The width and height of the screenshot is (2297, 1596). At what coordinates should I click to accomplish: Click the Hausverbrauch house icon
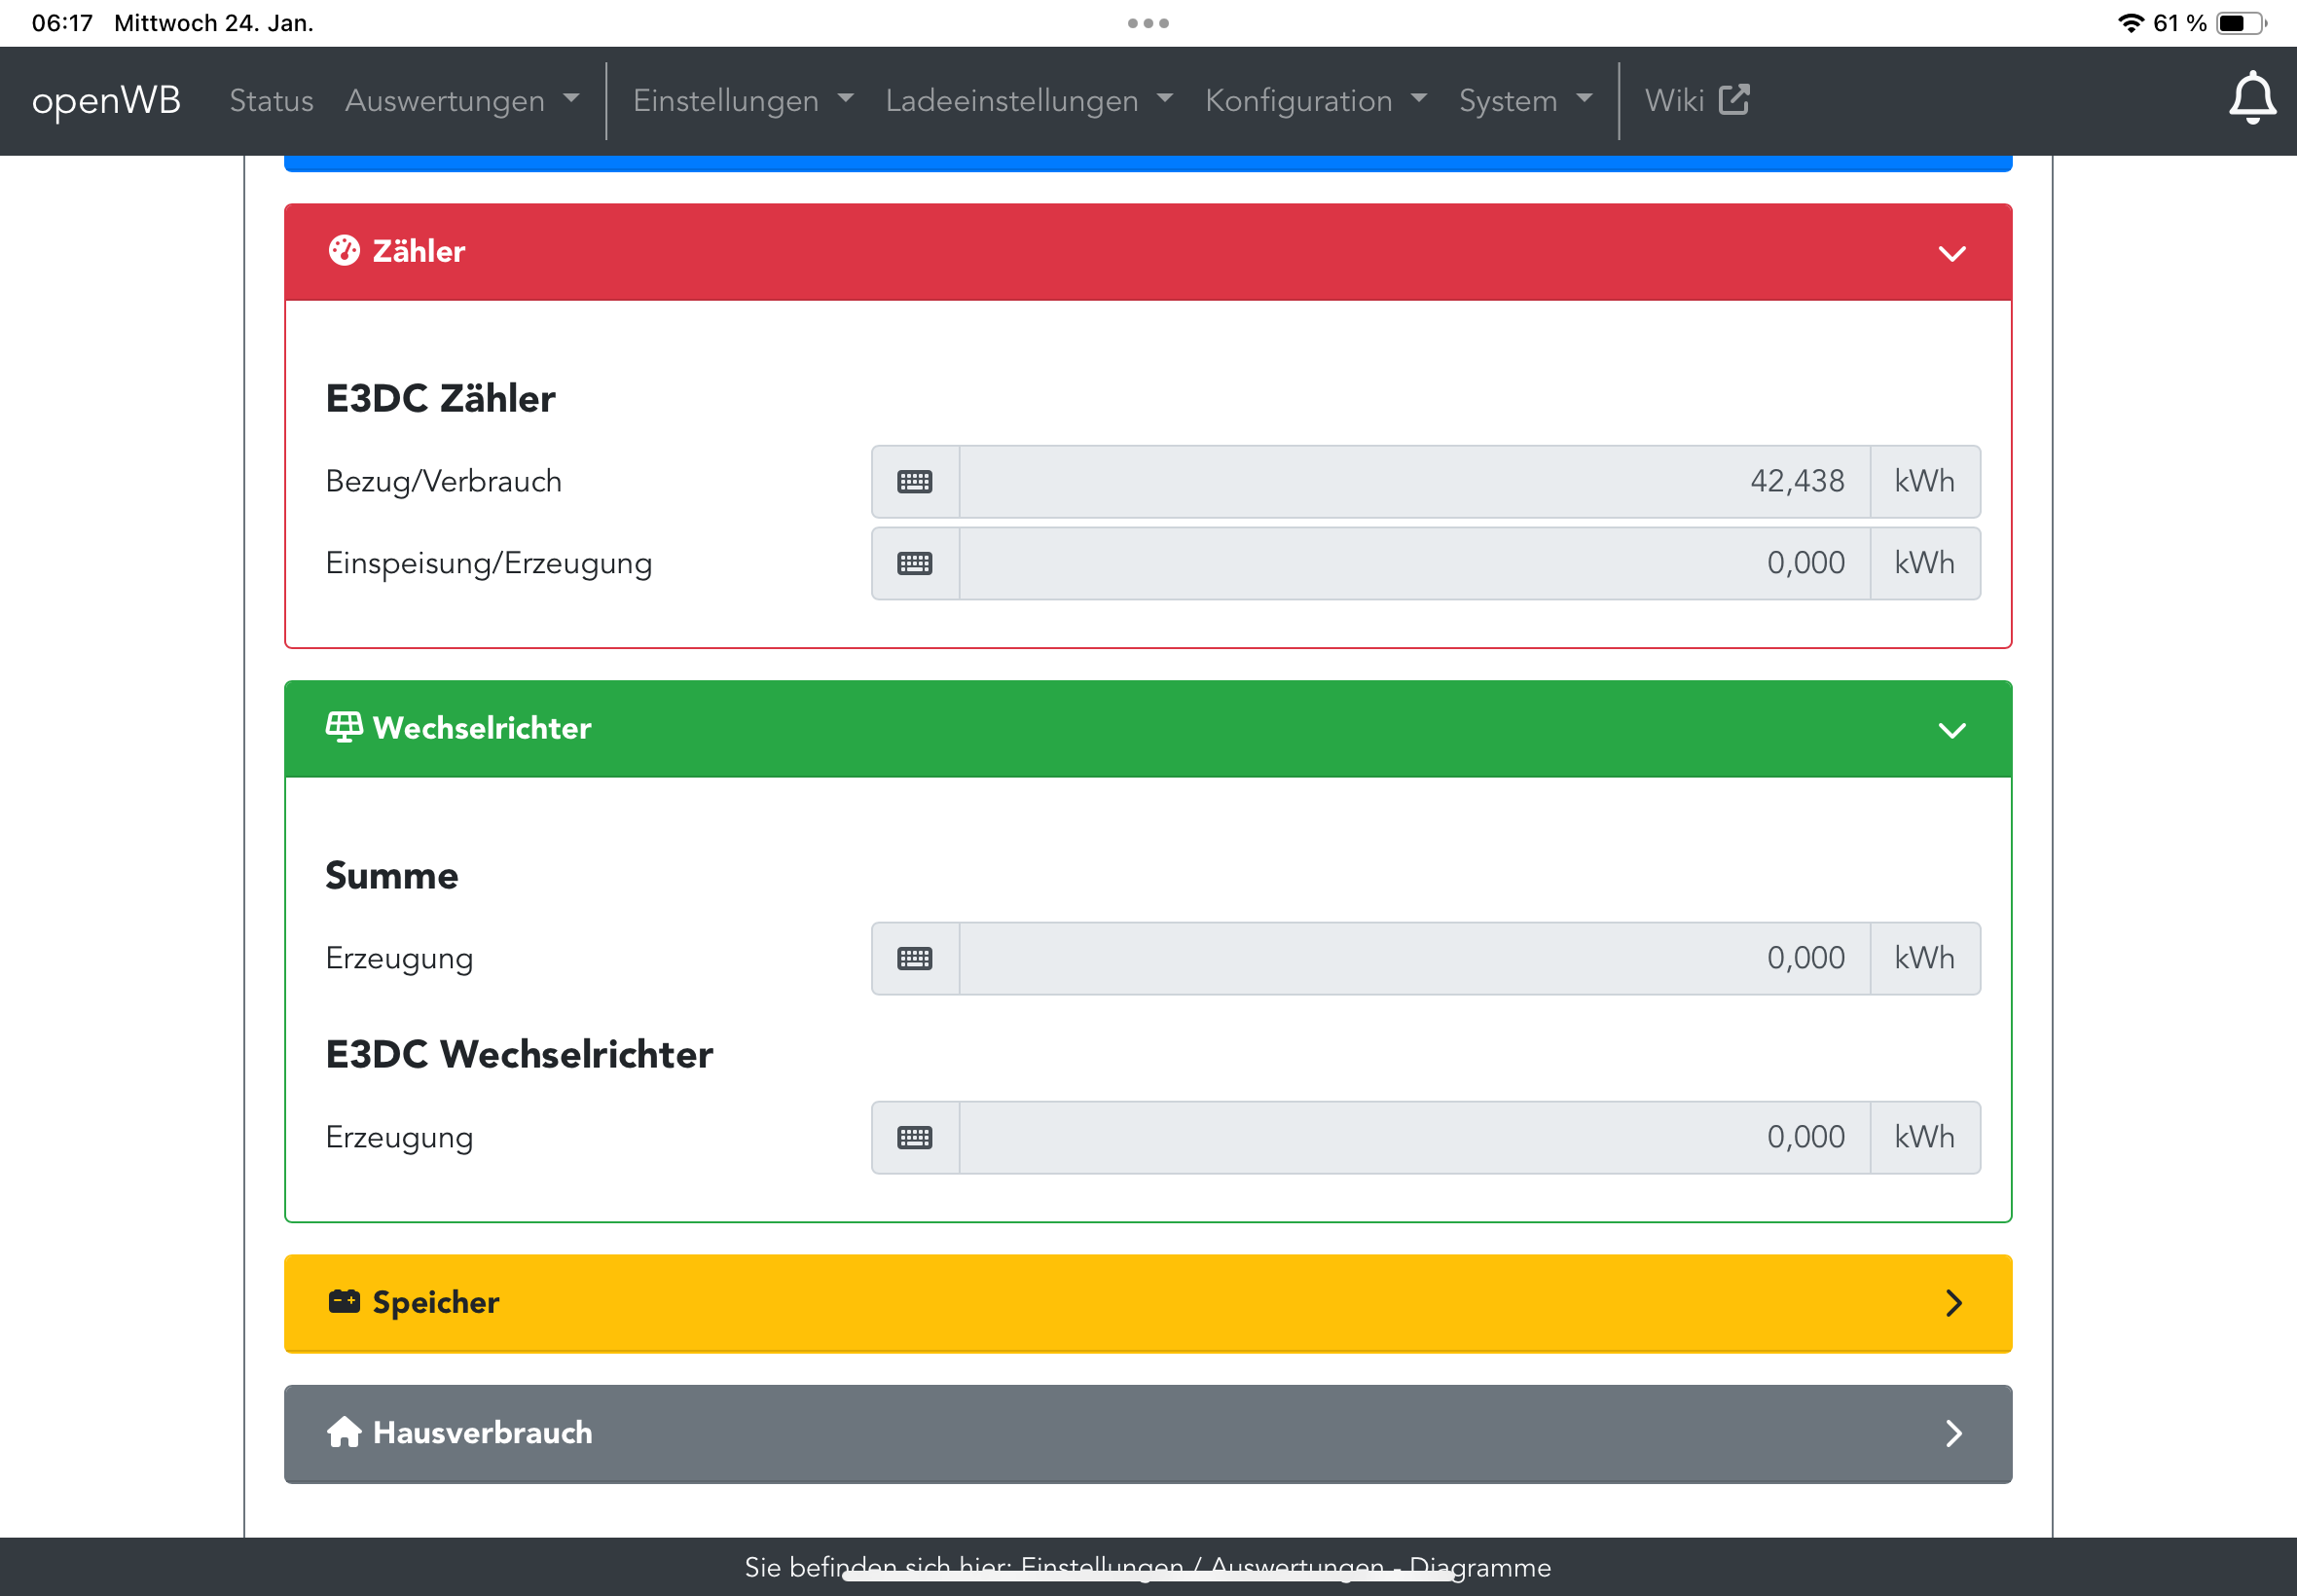(344, 1432)
